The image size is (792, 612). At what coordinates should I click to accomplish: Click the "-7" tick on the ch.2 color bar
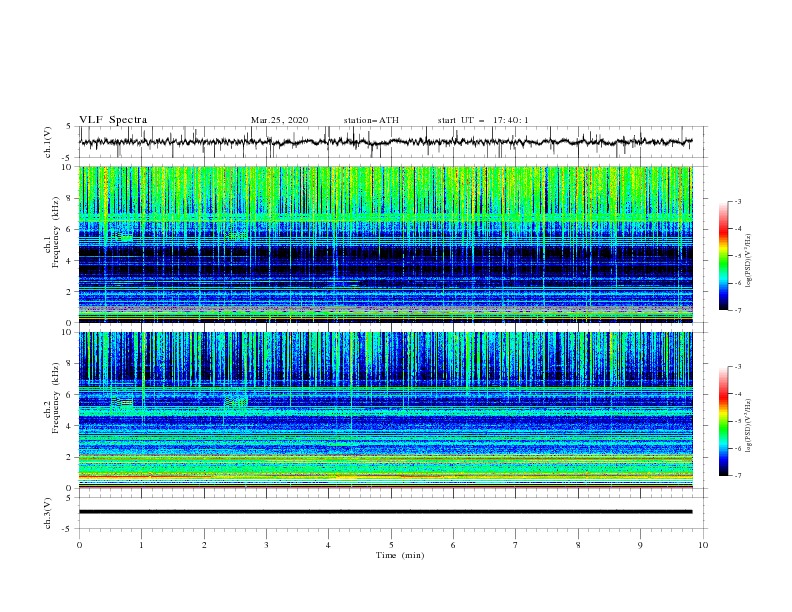(737, 476)
